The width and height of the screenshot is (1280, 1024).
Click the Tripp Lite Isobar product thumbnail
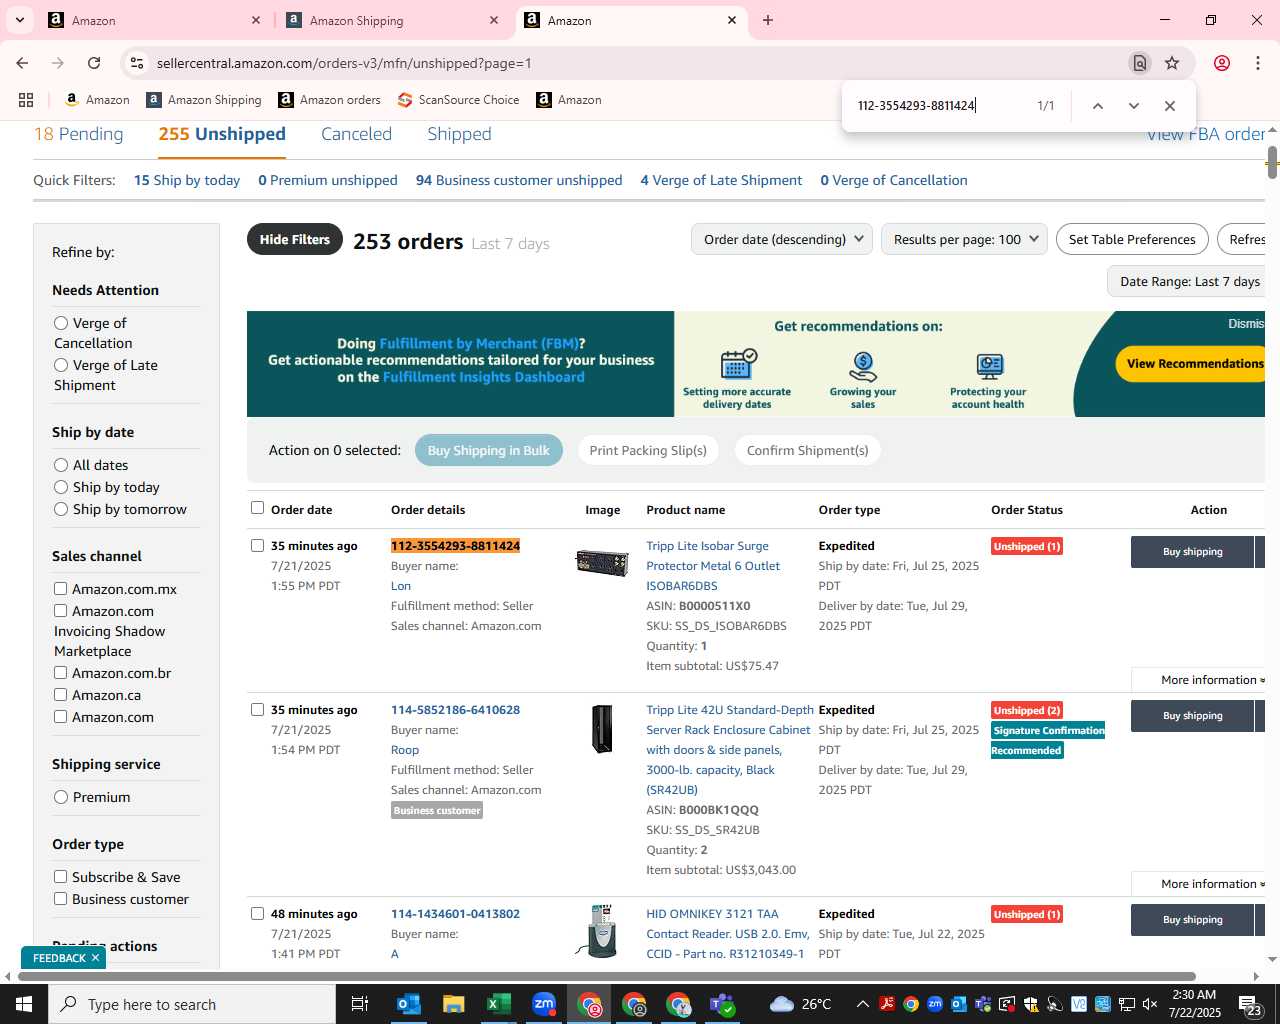pos(602,563)
